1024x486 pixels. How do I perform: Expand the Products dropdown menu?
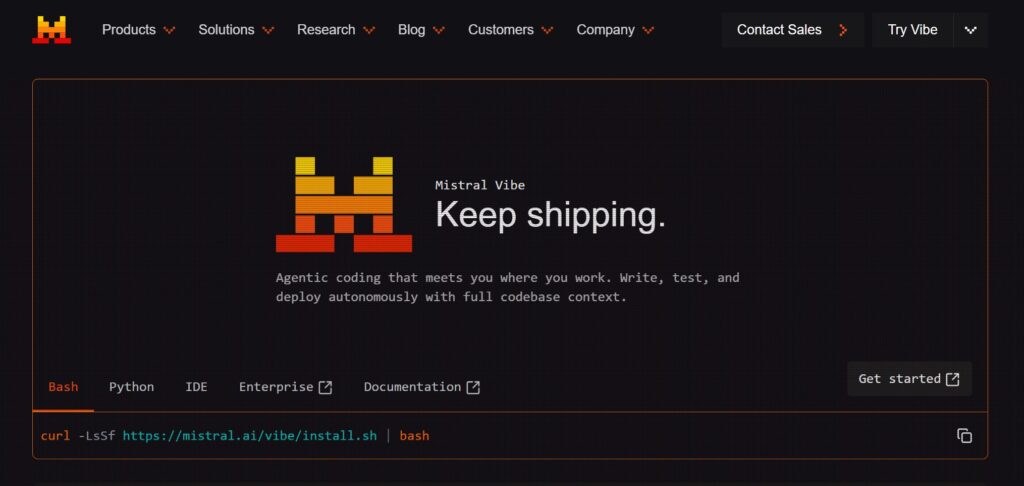tap(138, 30)
